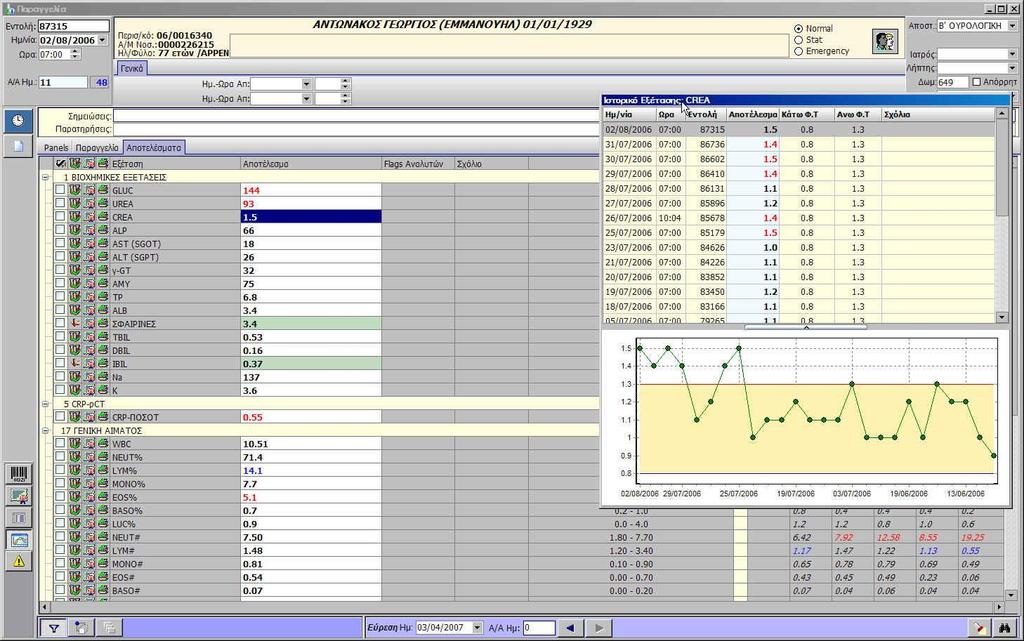Open the first Ημ.-Ώρα Απ date dropdown
The width and height of the screenshot is (1024, 641).
pyautogui.click(x=306, y=84)
